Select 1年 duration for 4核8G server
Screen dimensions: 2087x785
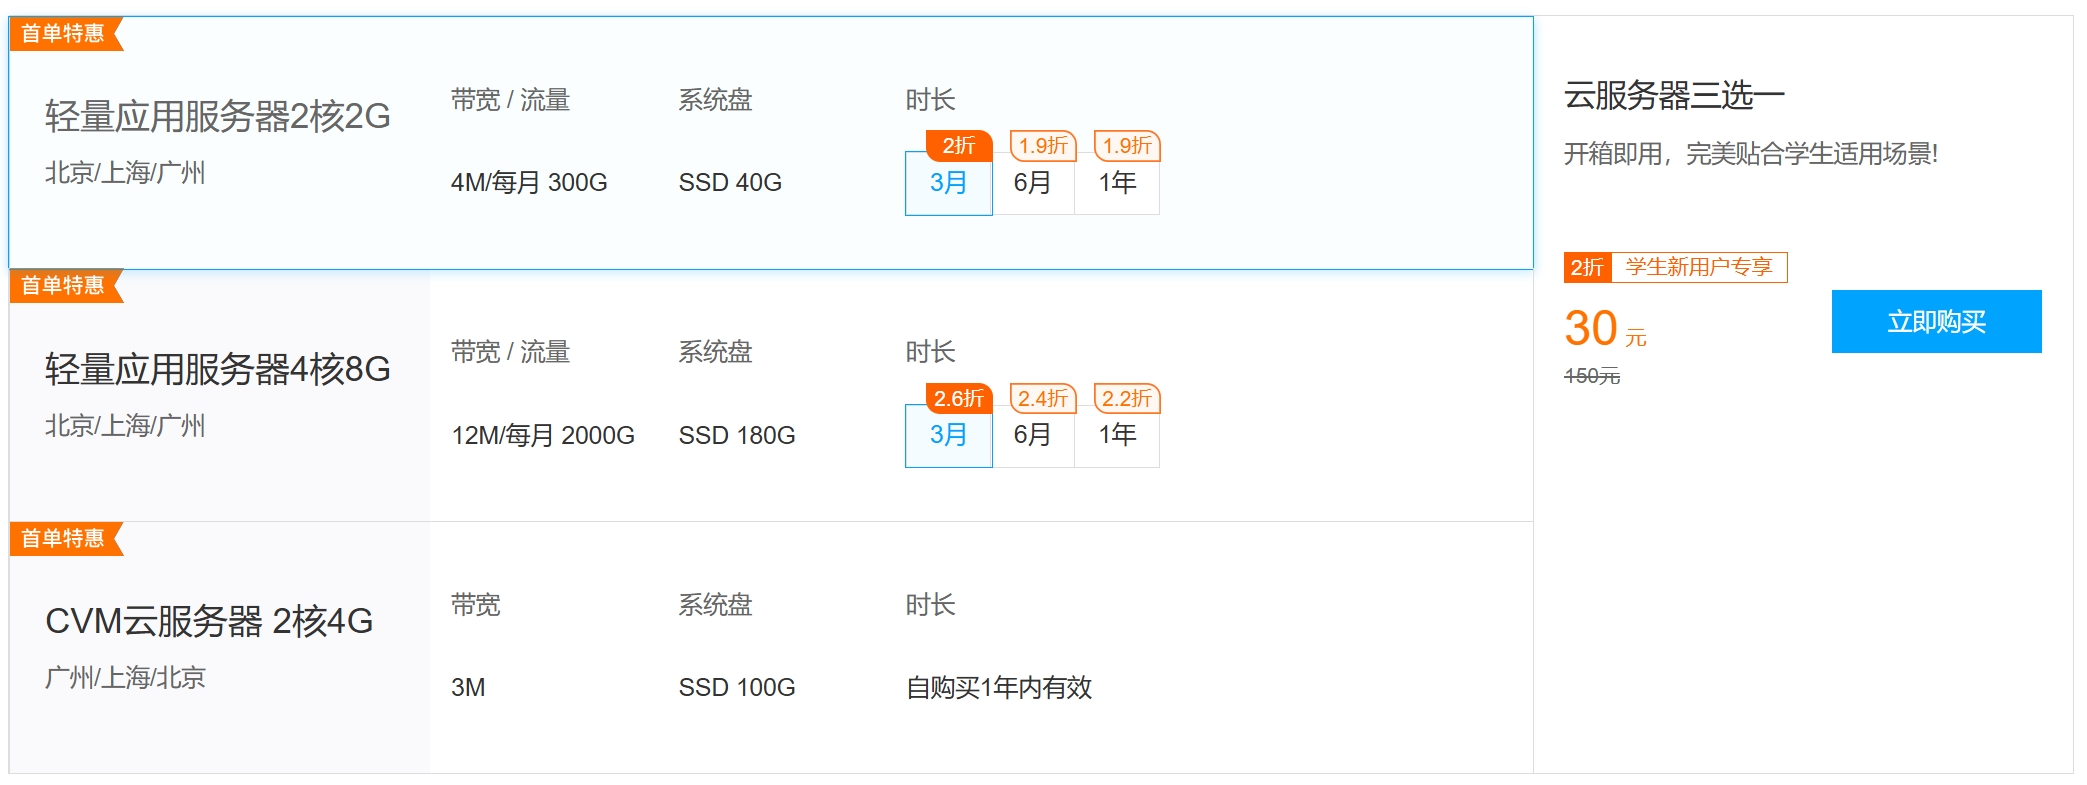pos(1117,435)
